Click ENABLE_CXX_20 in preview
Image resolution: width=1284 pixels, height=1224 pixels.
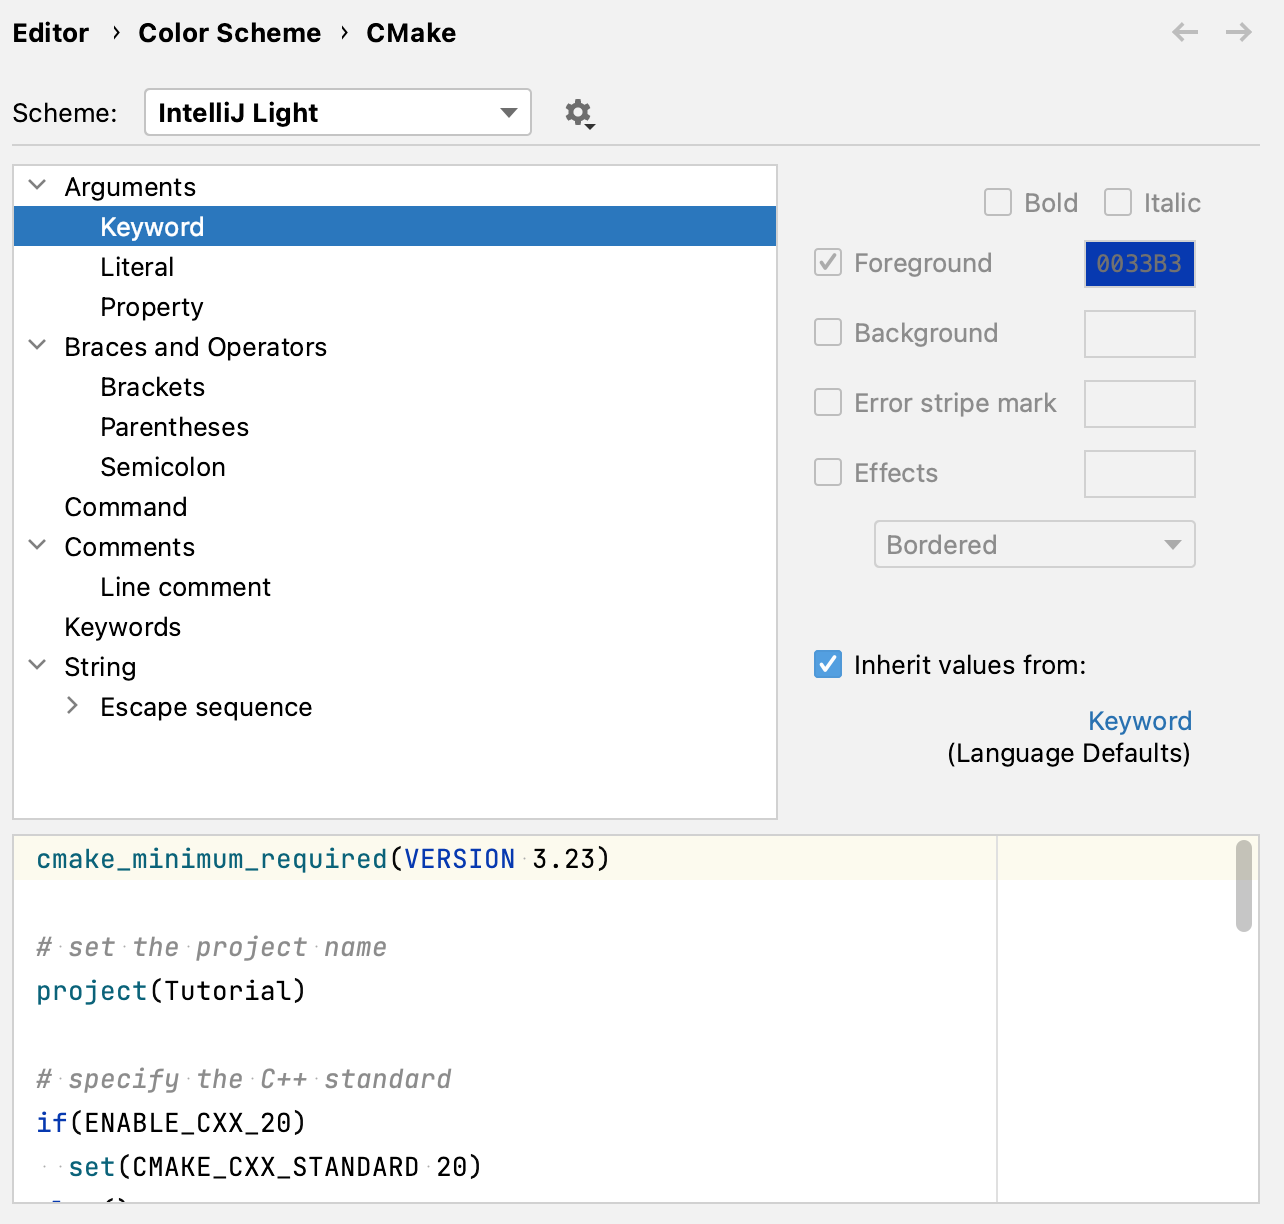pos(186,1123)
